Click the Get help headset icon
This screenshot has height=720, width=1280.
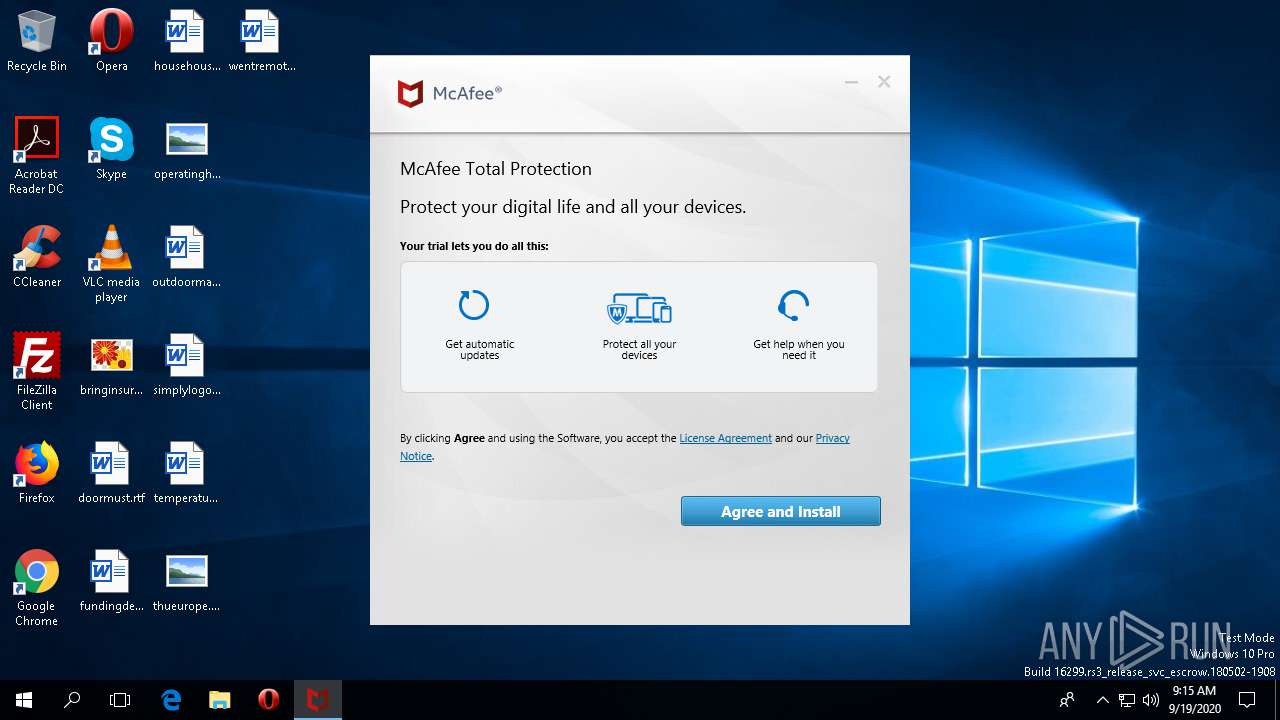(x=793, y=305)
